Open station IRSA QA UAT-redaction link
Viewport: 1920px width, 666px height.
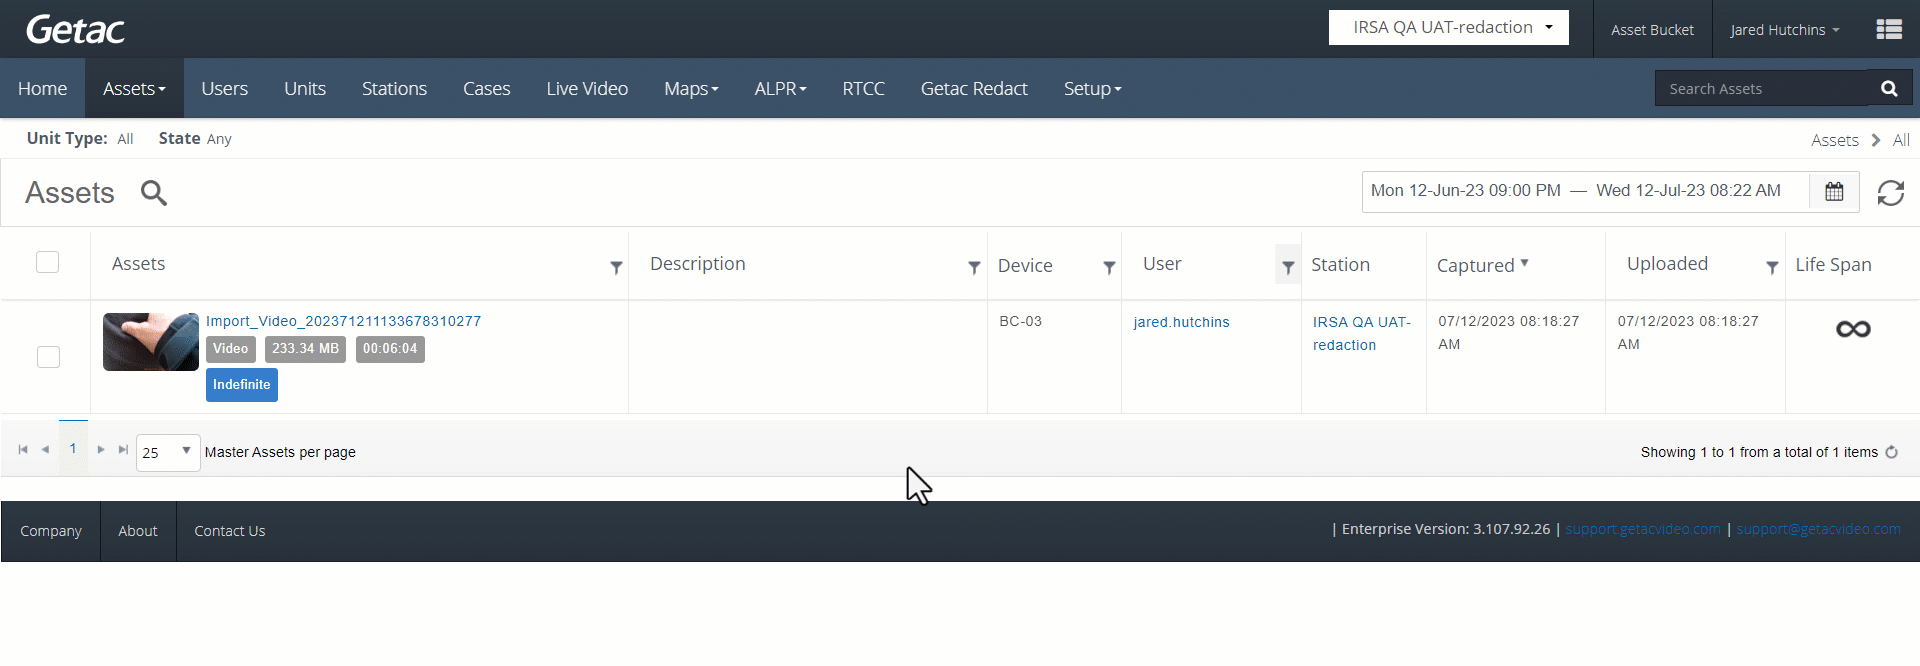pos(1361,333)
